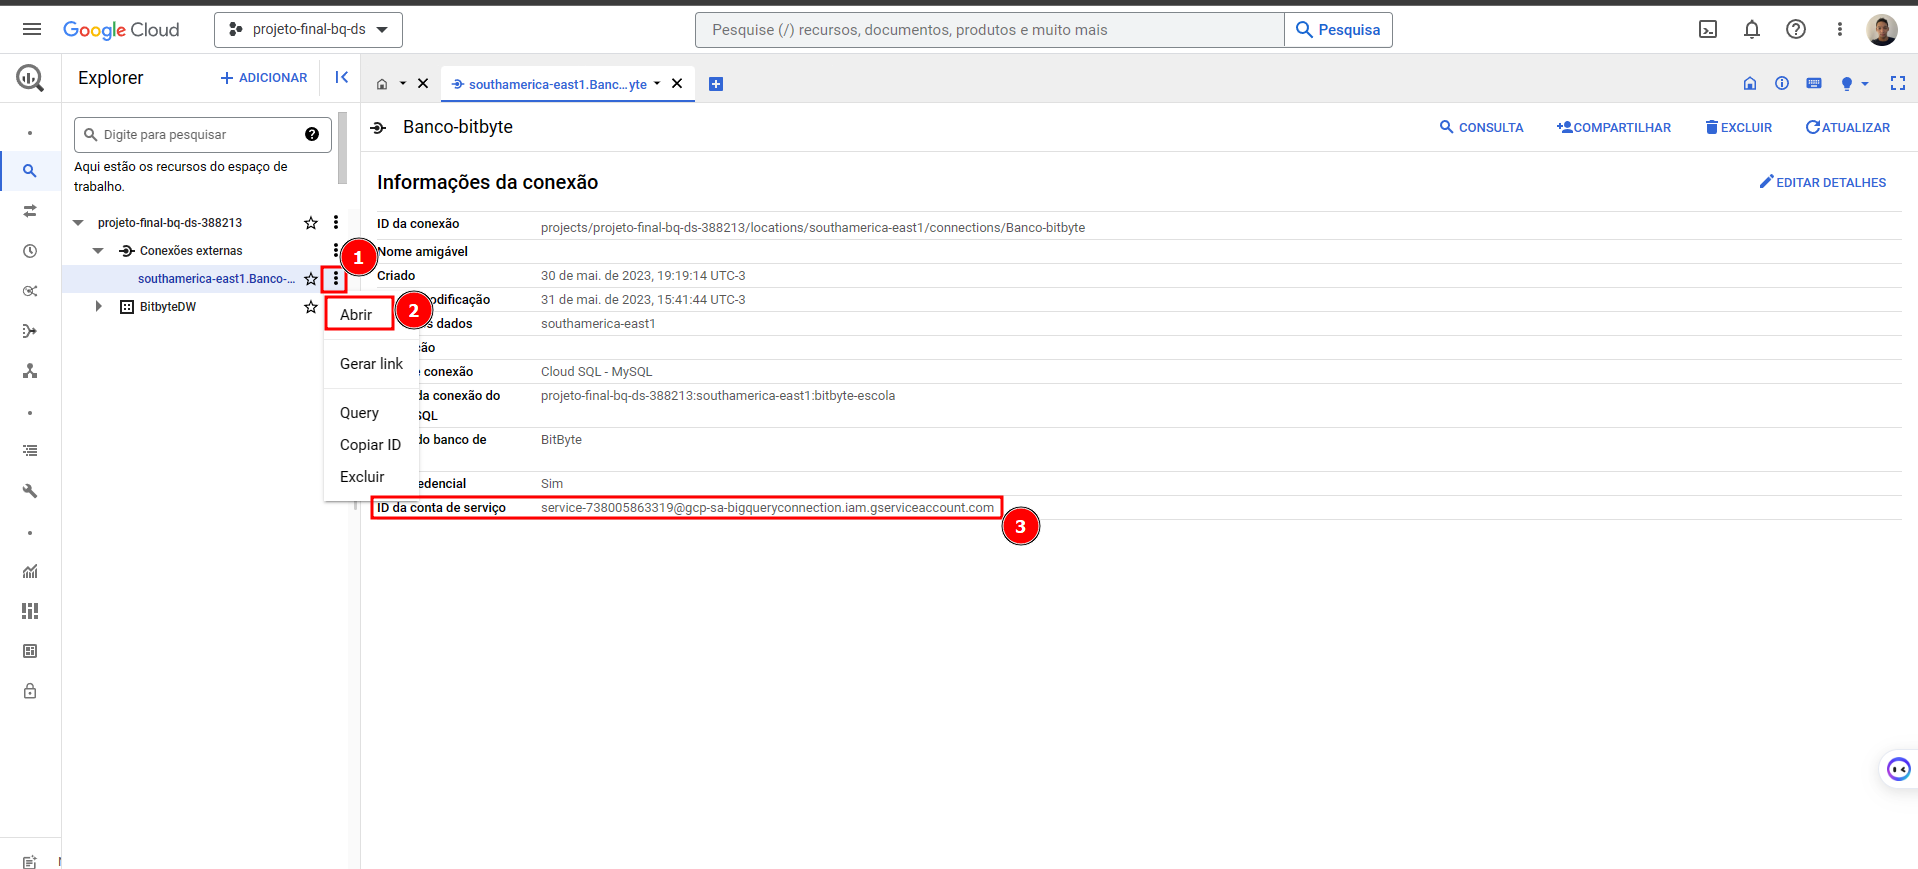
Task: Open actions menu for southamerica-east1.Banco connection
Action: [336, 279]
